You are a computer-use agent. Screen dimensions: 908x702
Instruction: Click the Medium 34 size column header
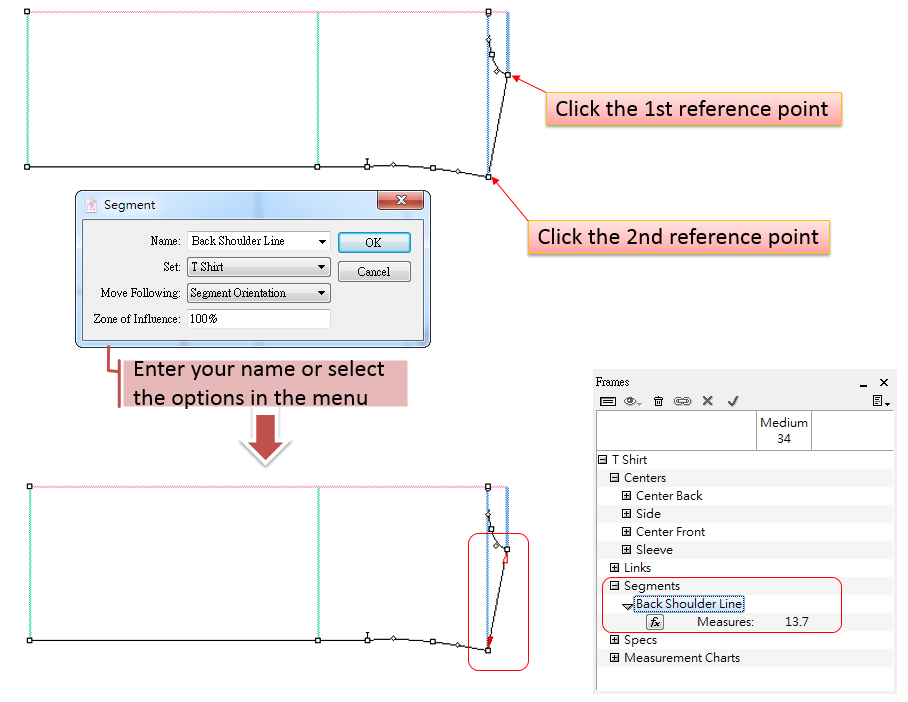783,431
